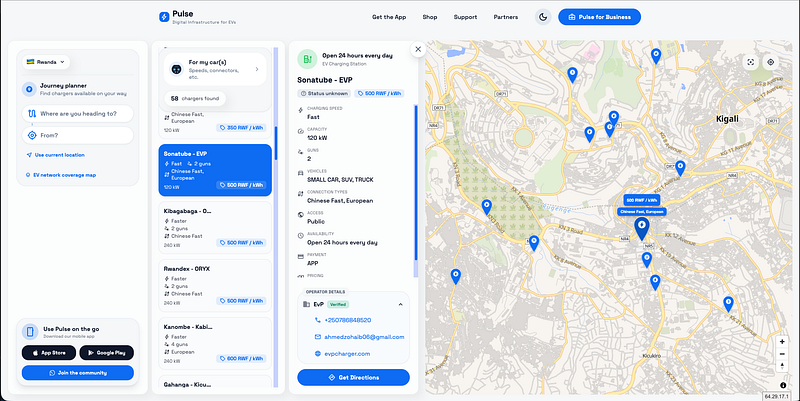Click the access globe icon

[301, 215]
